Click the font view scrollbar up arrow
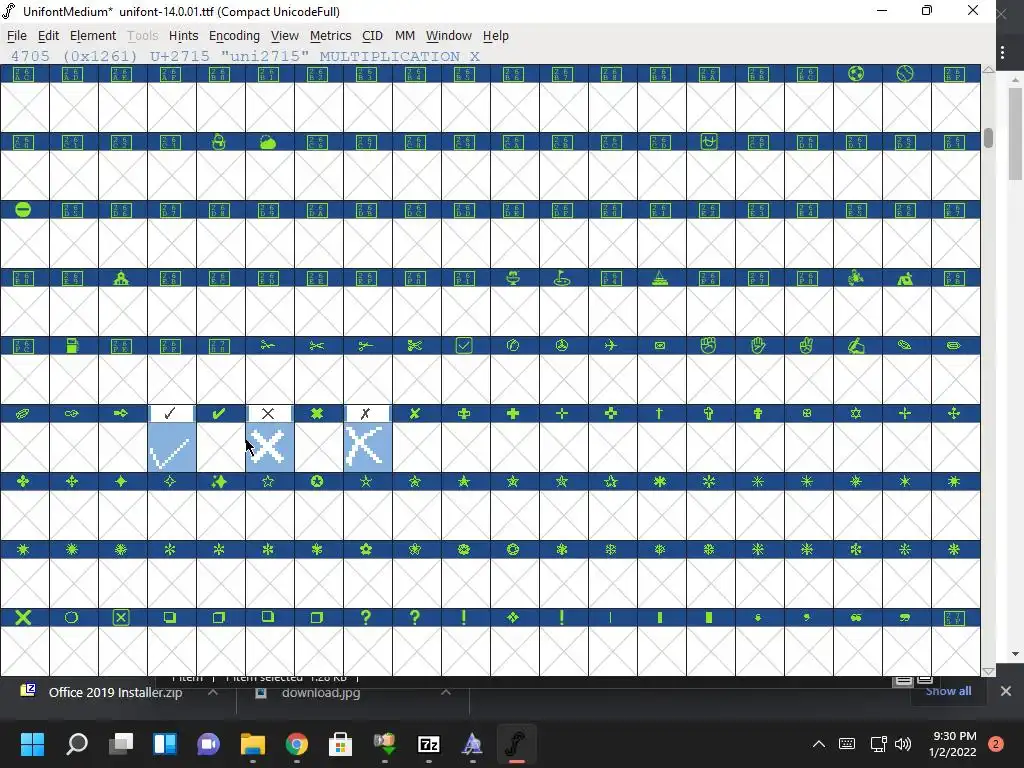 click(989, 69)
